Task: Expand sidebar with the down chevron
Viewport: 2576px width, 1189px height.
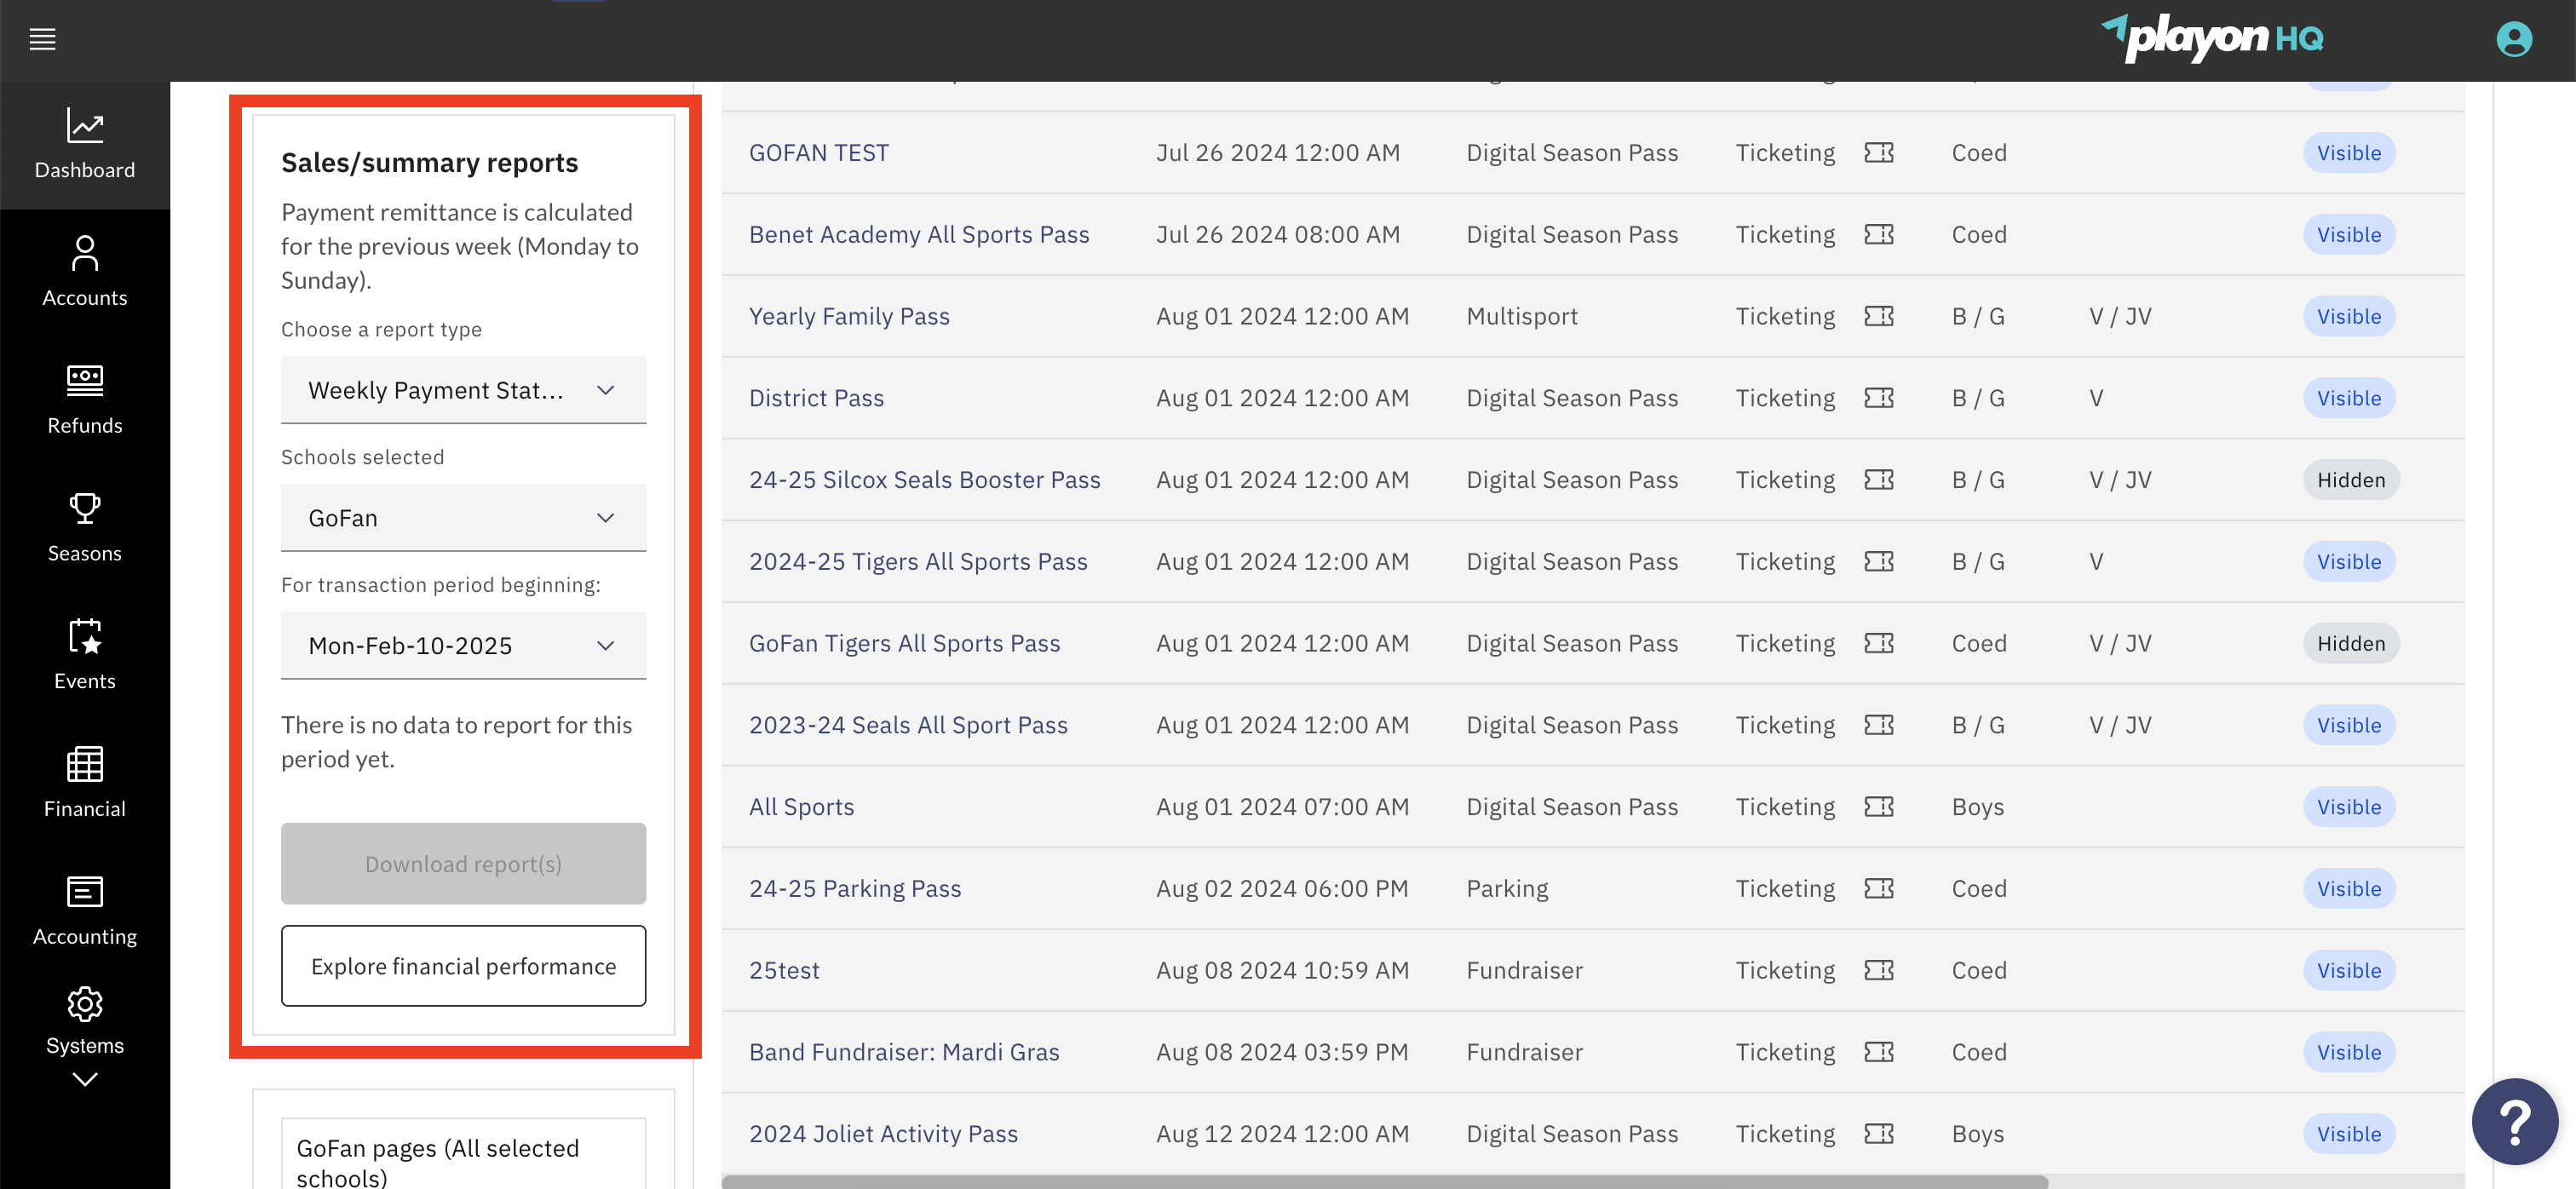Action: point(85,1079)
